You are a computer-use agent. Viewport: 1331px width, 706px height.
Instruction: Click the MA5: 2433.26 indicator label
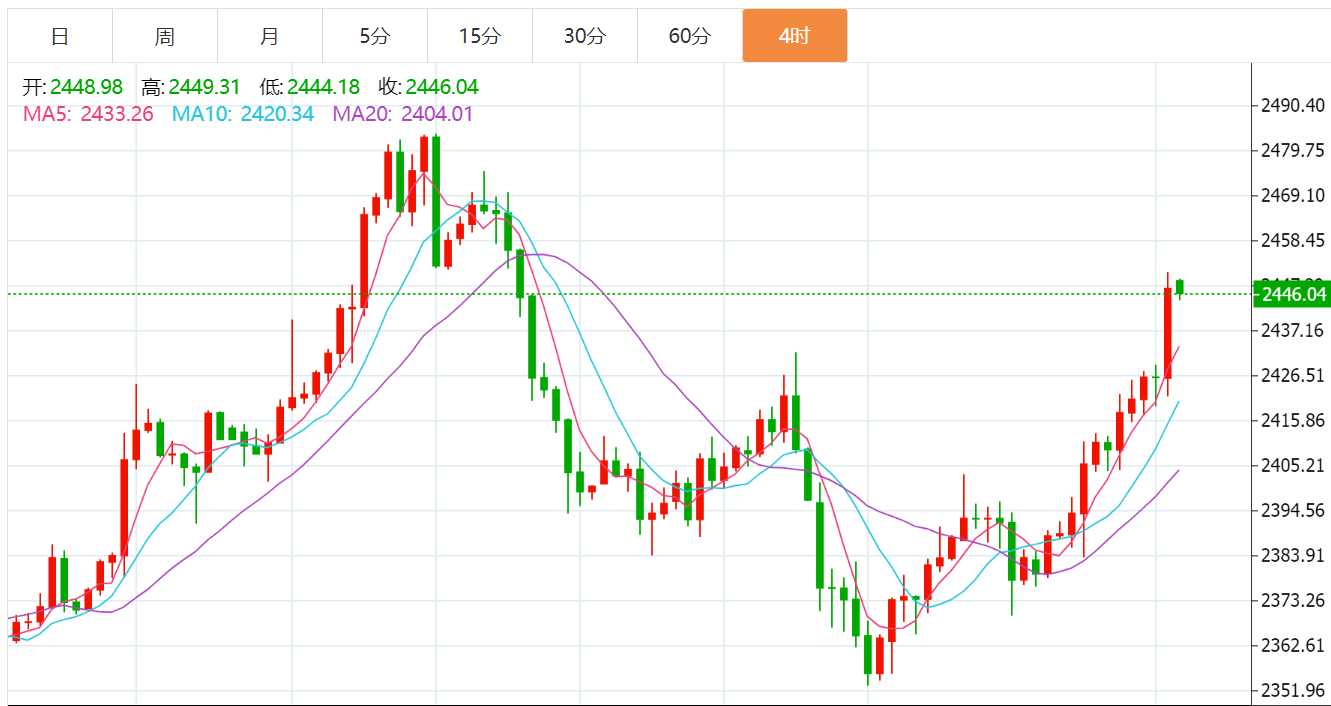[x=88, y=114]
